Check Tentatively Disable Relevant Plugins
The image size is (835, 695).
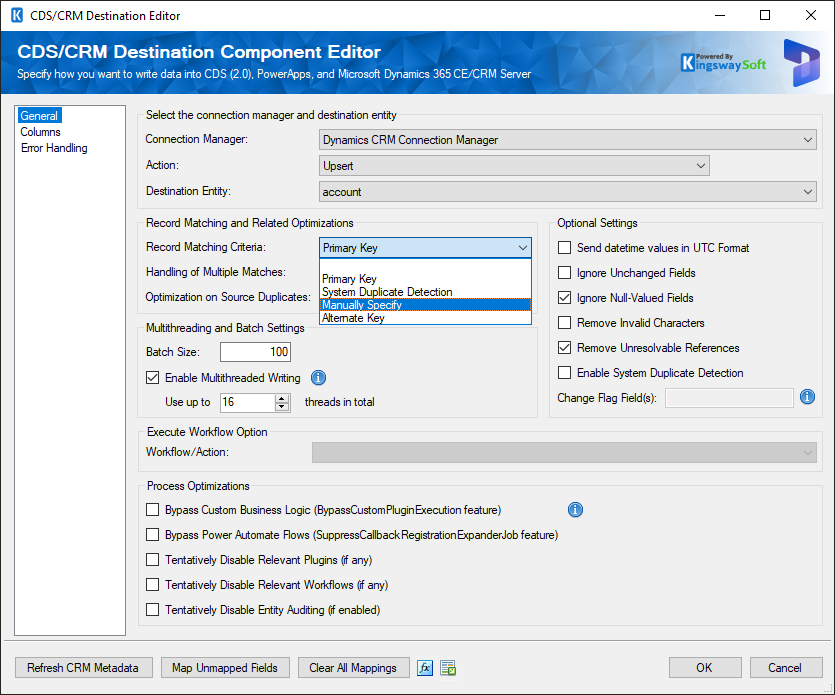click(x=152, y=560)
